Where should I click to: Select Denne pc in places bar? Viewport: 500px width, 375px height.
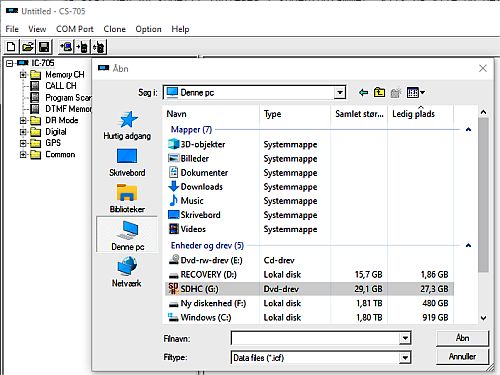click(127, 235)
